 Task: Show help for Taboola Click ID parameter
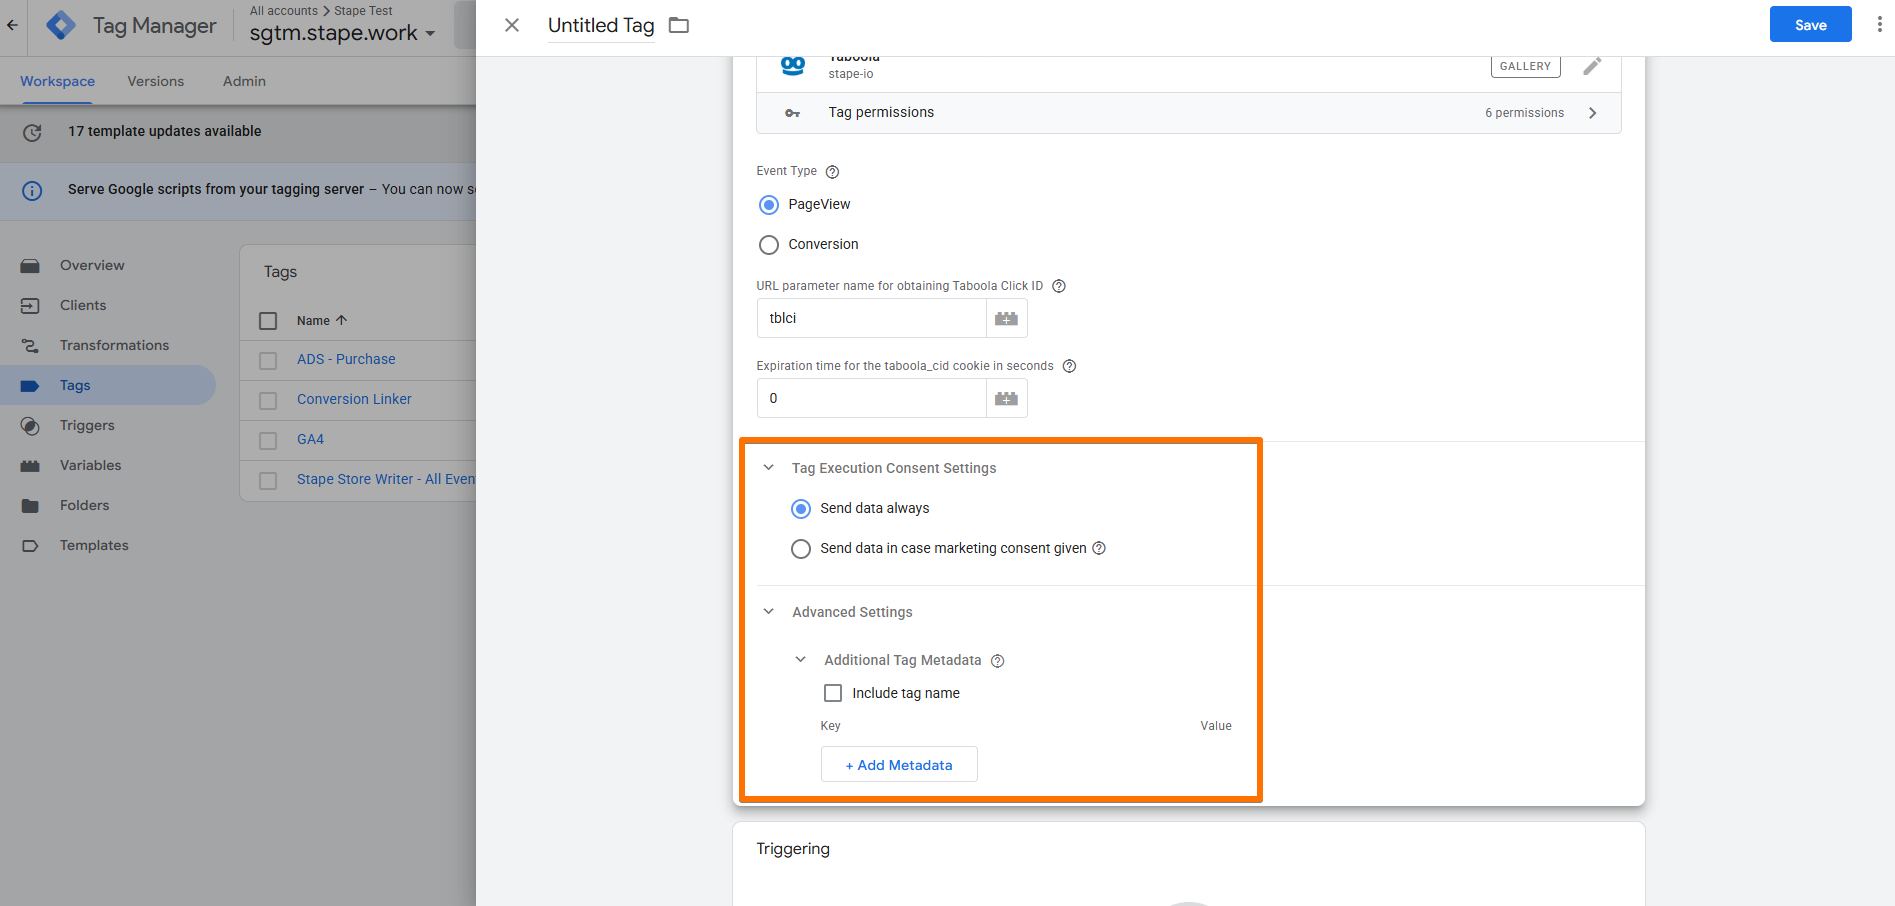pos(1059,286)
